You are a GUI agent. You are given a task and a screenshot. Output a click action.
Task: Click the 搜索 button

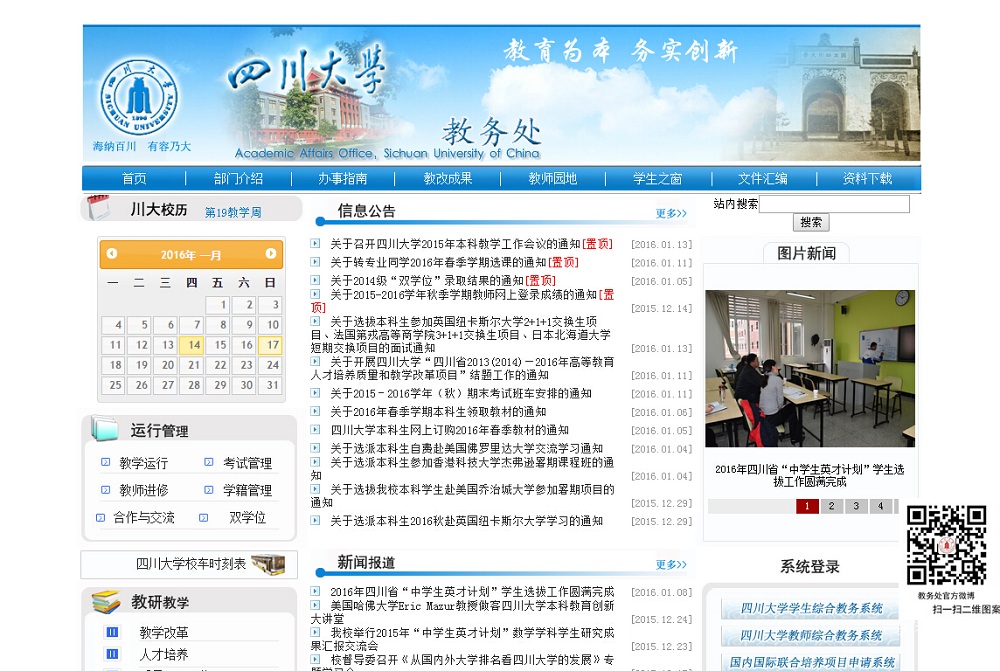811,222
